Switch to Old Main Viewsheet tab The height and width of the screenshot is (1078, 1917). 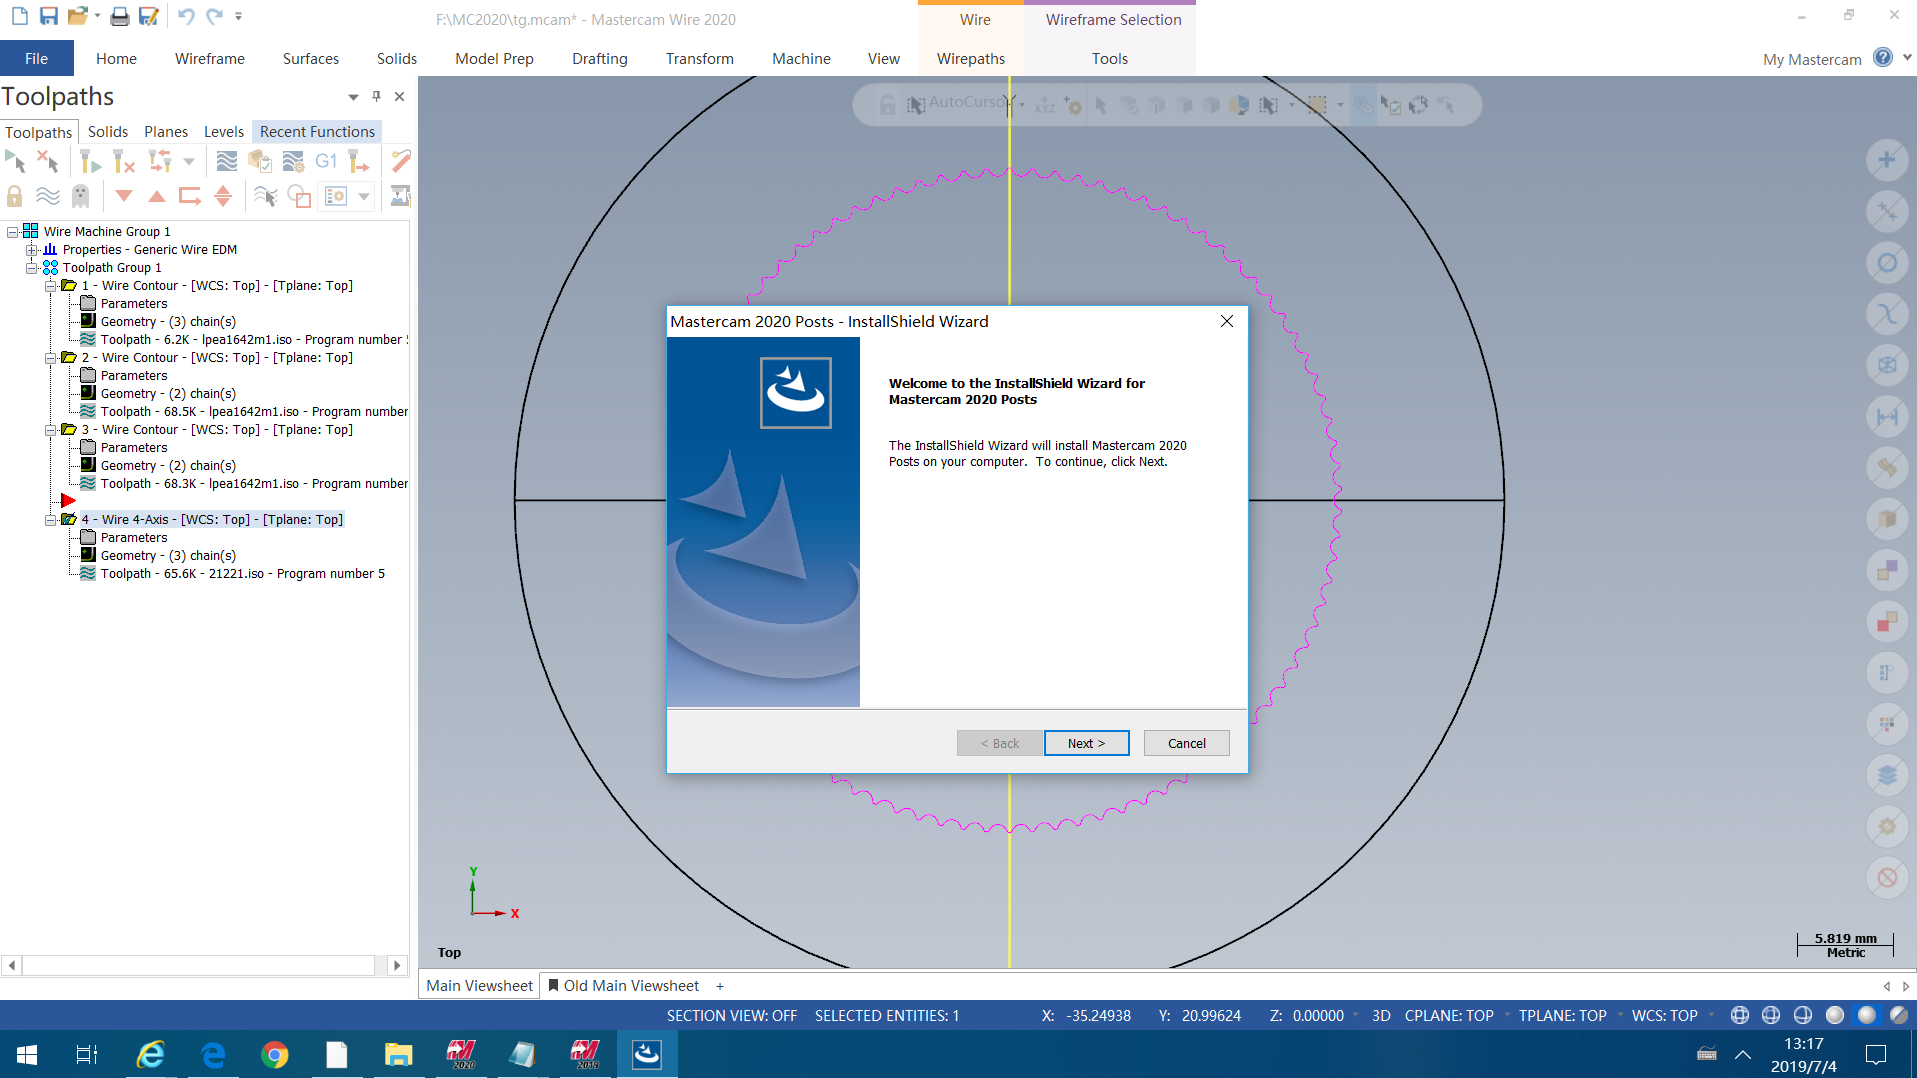624,986
